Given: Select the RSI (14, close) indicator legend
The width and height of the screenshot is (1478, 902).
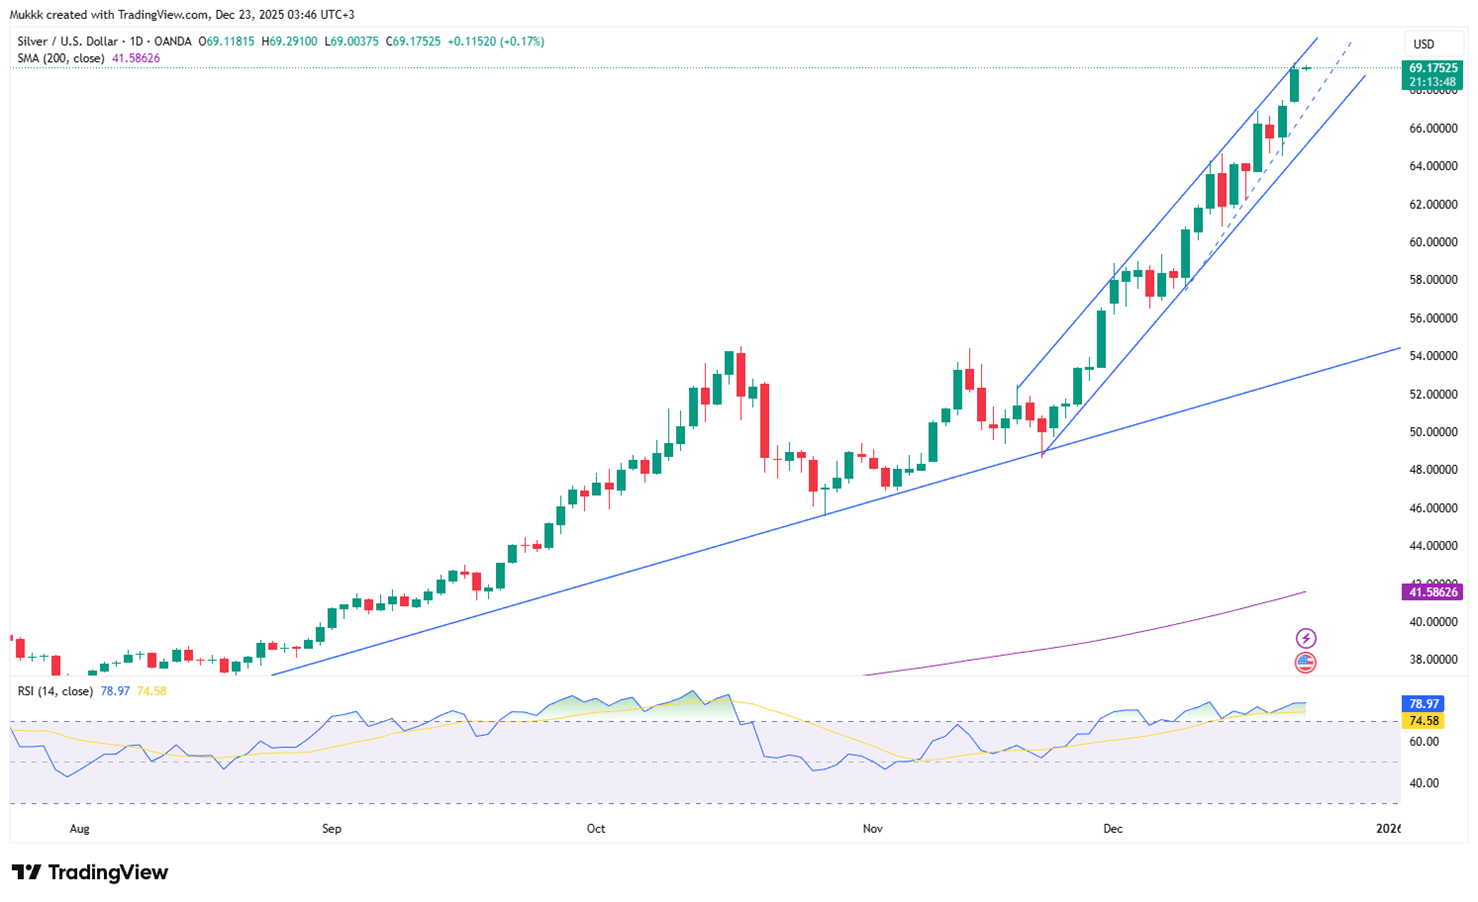Looking at the screenshot, I should coord(55,691).
